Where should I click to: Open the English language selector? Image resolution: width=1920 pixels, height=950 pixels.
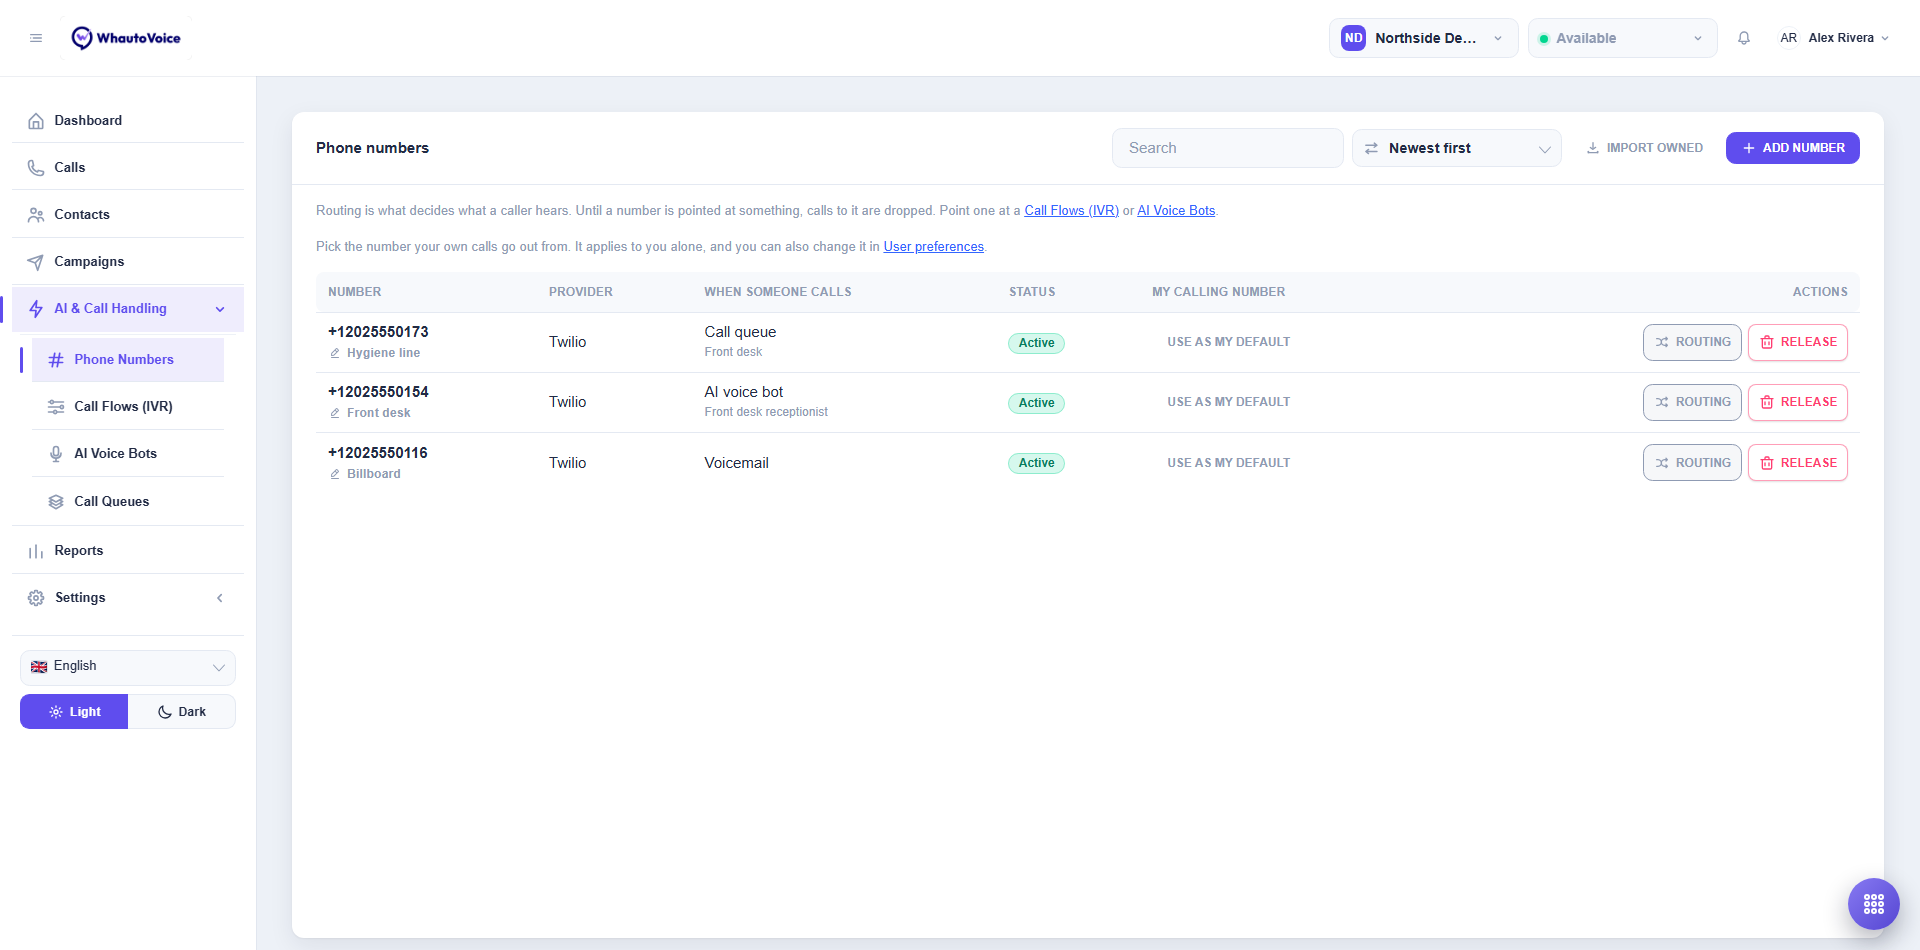pos(128,667)
